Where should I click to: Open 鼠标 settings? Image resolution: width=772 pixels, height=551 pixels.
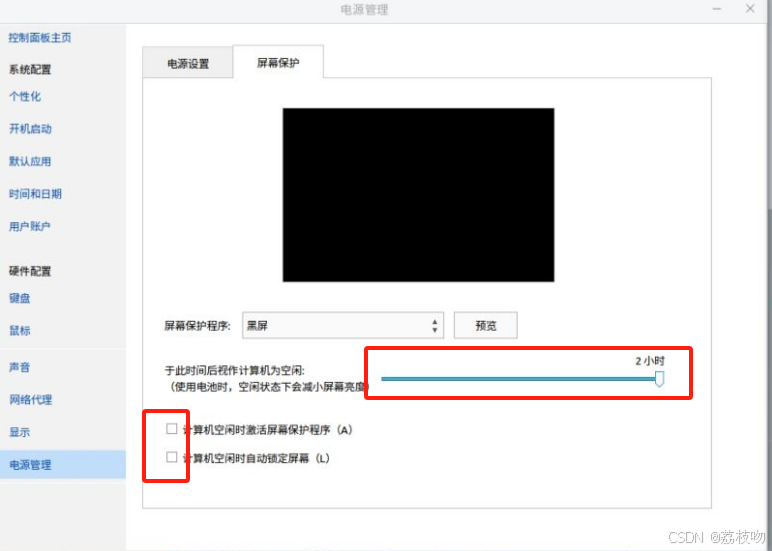point(20,331)
